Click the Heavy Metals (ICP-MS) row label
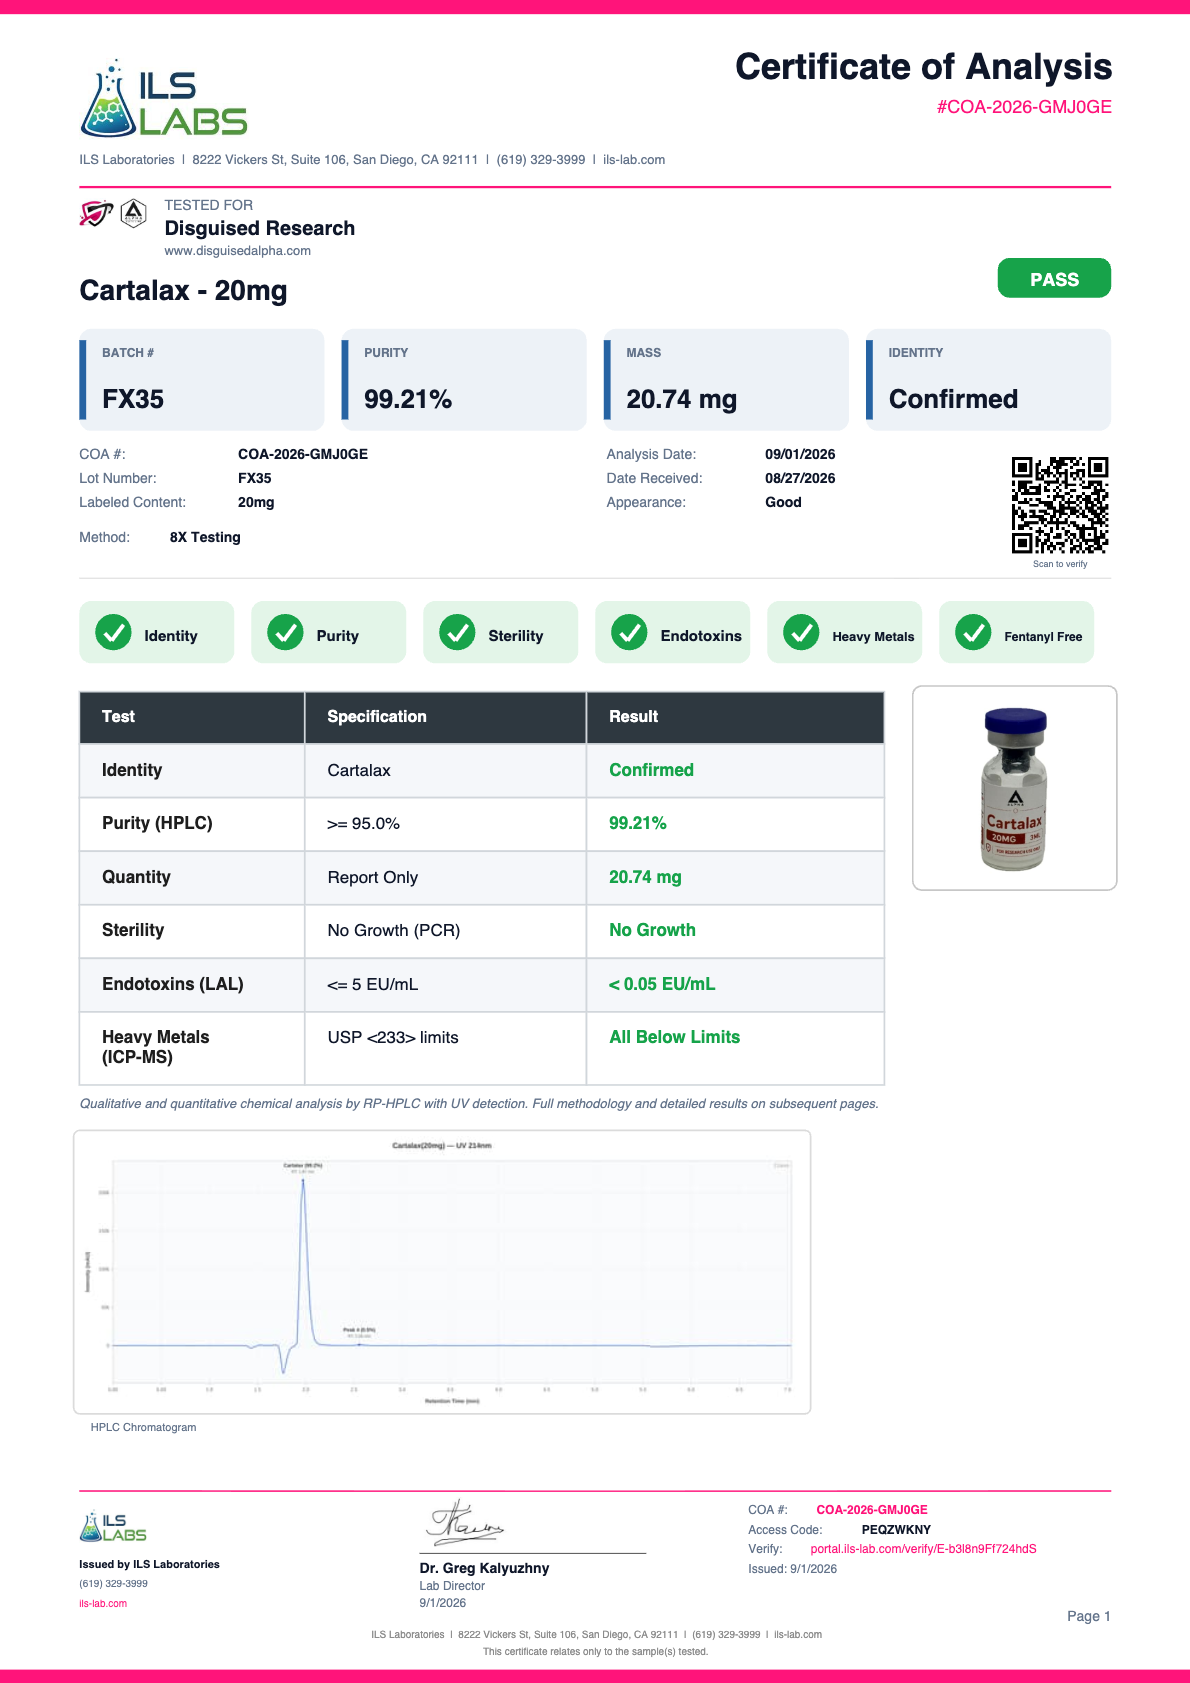 [155, 1047]
